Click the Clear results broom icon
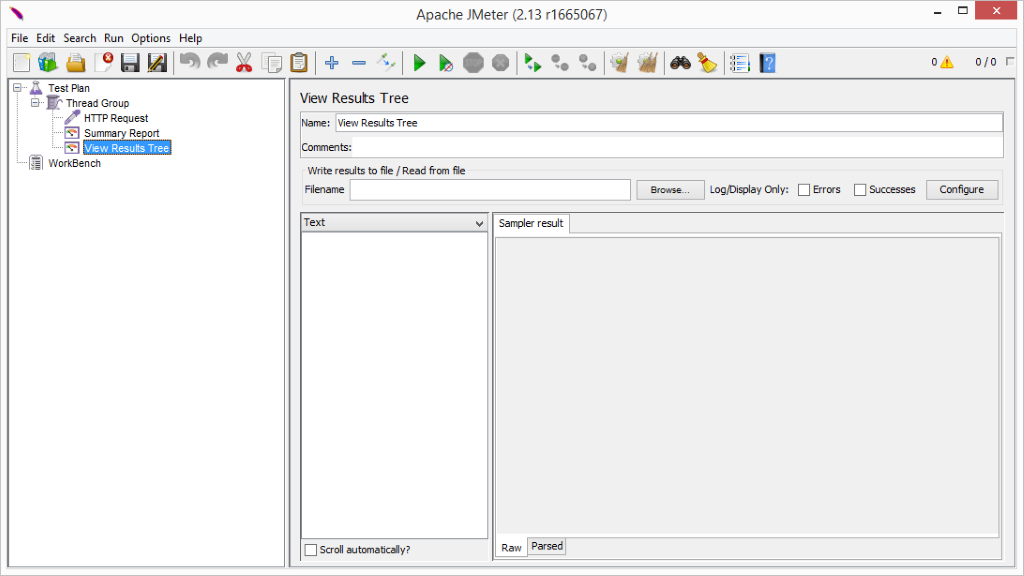This screenshot has width=1024, height=576. click(619, 63)
